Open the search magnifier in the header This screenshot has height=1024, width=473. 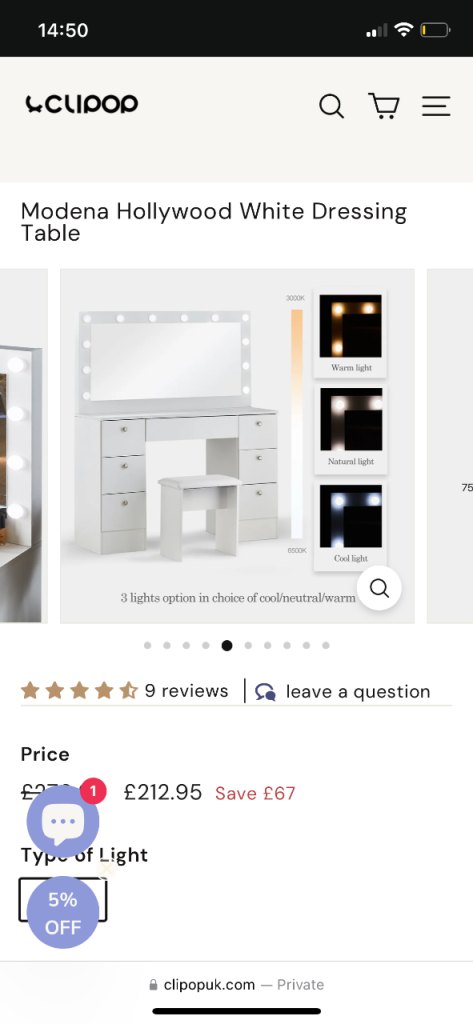tap(331, 105)
